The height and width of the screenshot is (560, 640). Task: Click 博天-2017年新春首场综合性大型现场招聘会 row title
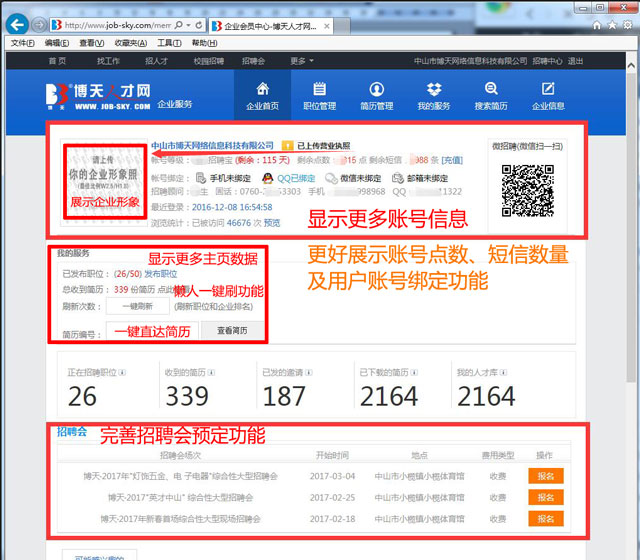tap(180, 519)
